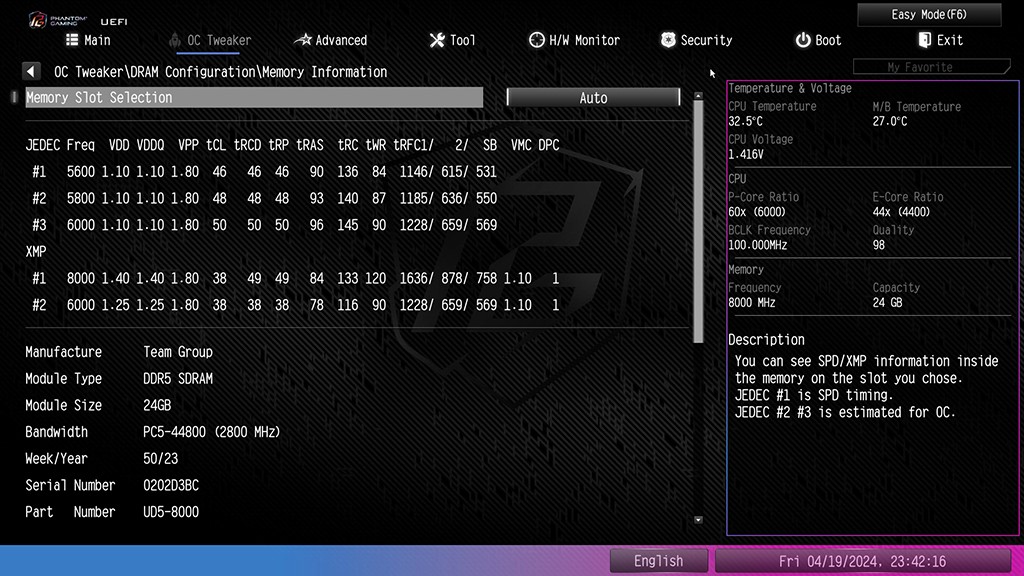The height and width of the screenshot is (576, 1024).
Task: Click JEDEC #3 6000 frequency value
Action: pyautogui.click(x=80, y=225)
